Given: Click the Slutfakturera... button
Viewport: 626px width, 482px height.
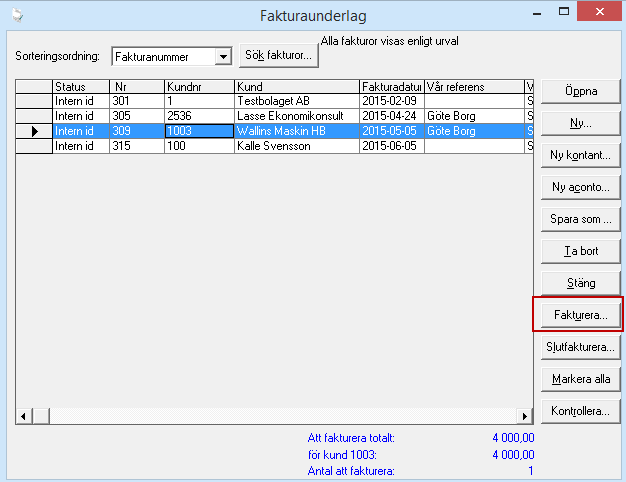Looking at the screenshot, I should tap(580, 347).
